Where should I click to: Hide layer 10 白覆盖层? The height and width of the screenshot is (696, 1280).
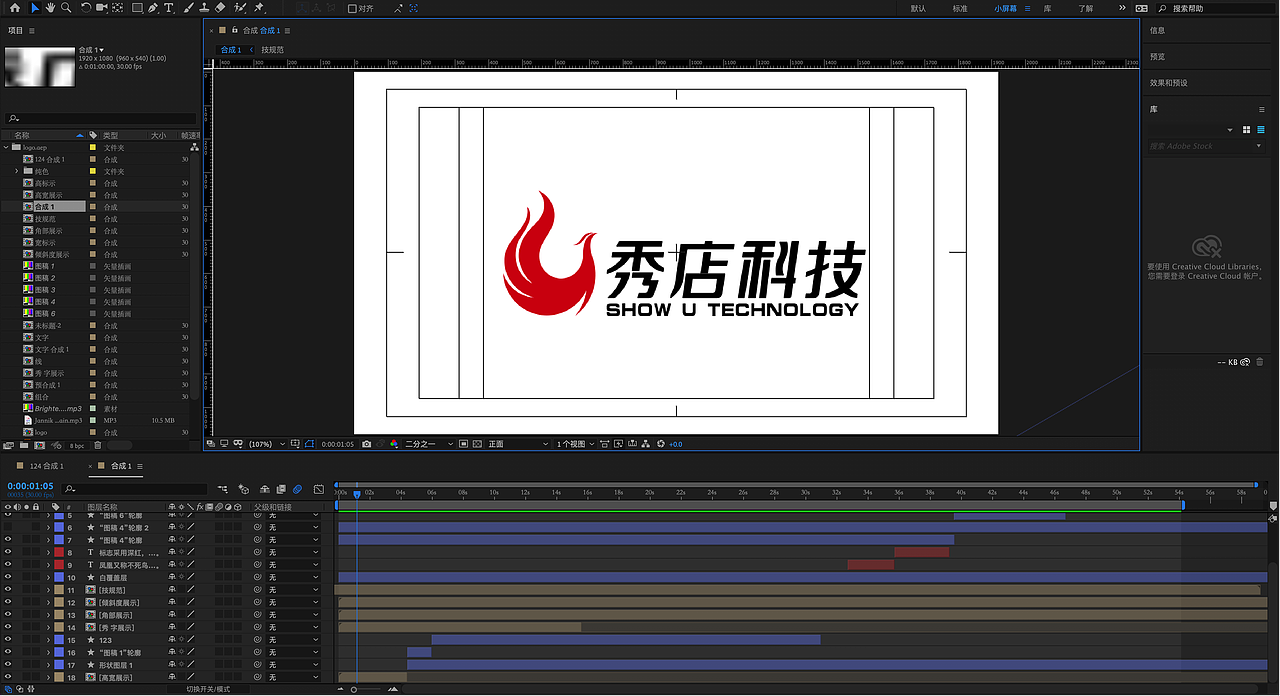[x=7, y=577]
